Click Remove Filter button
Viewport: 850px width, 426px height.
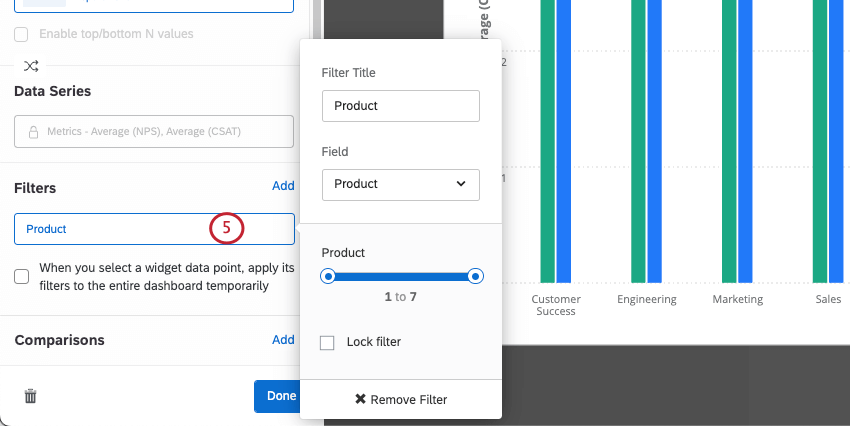point(401,400)
